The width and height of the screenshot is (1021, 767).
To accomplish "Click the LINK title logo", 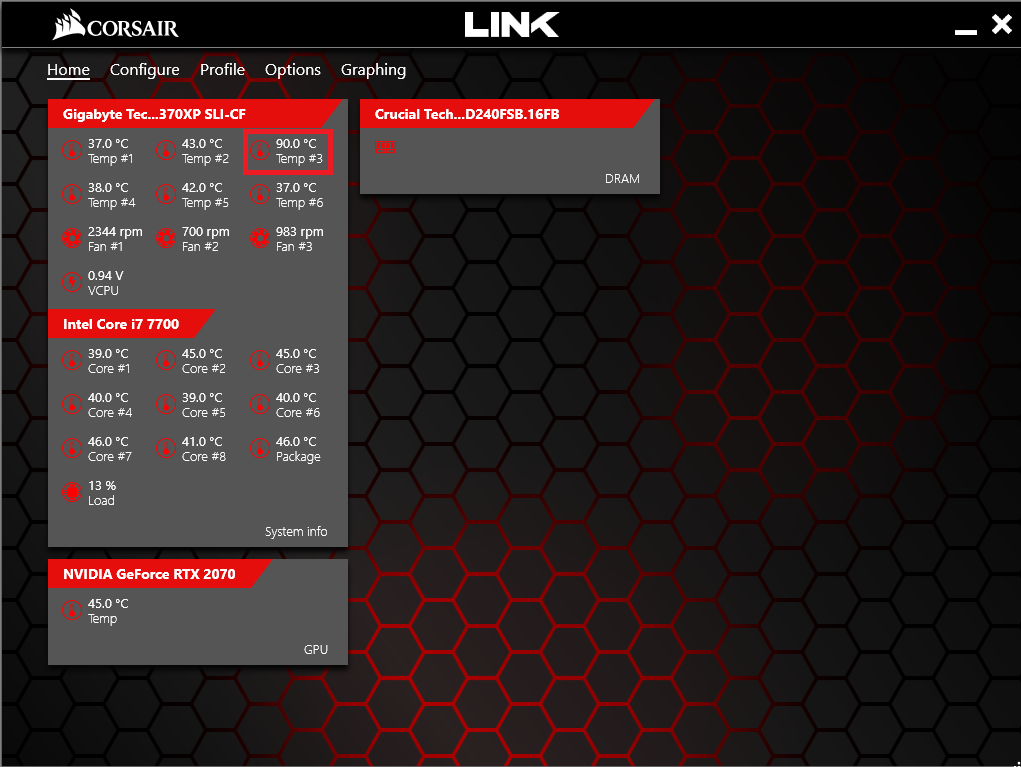I will click(512, 25).
